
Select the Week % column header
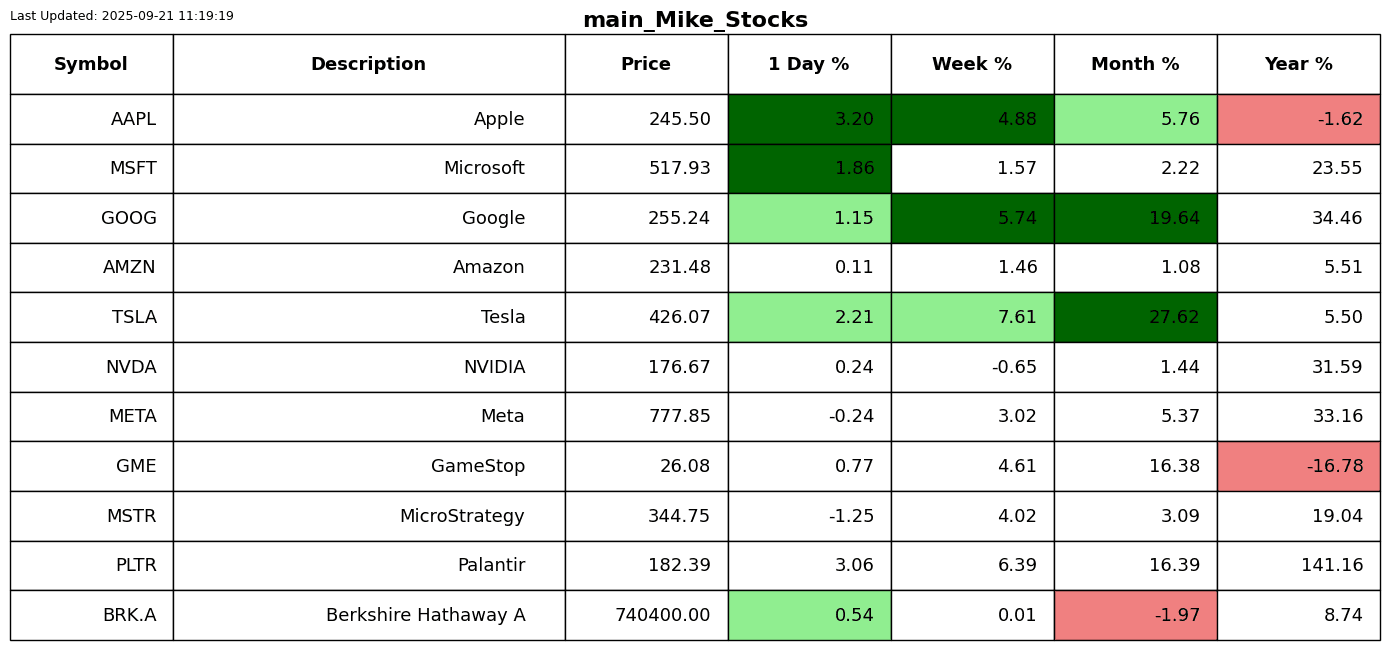tap(972, 65)
